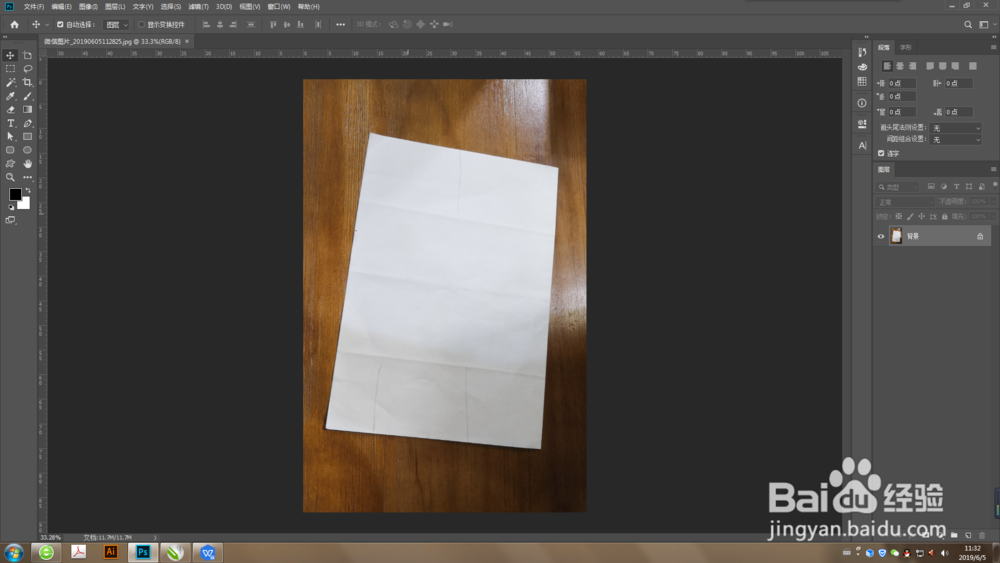Open the Edit Toolbar three-dots button

pyautogui.click(x=27, y=177)
